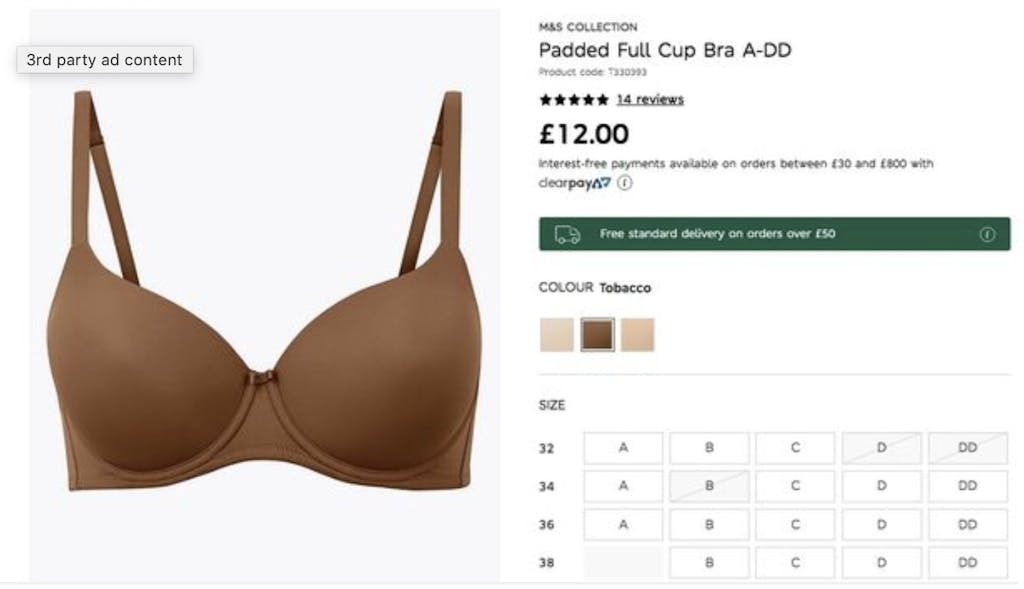Click the free standard delivery banner
Viewport: 1024px width, 589px height.
tap(774, 234)
